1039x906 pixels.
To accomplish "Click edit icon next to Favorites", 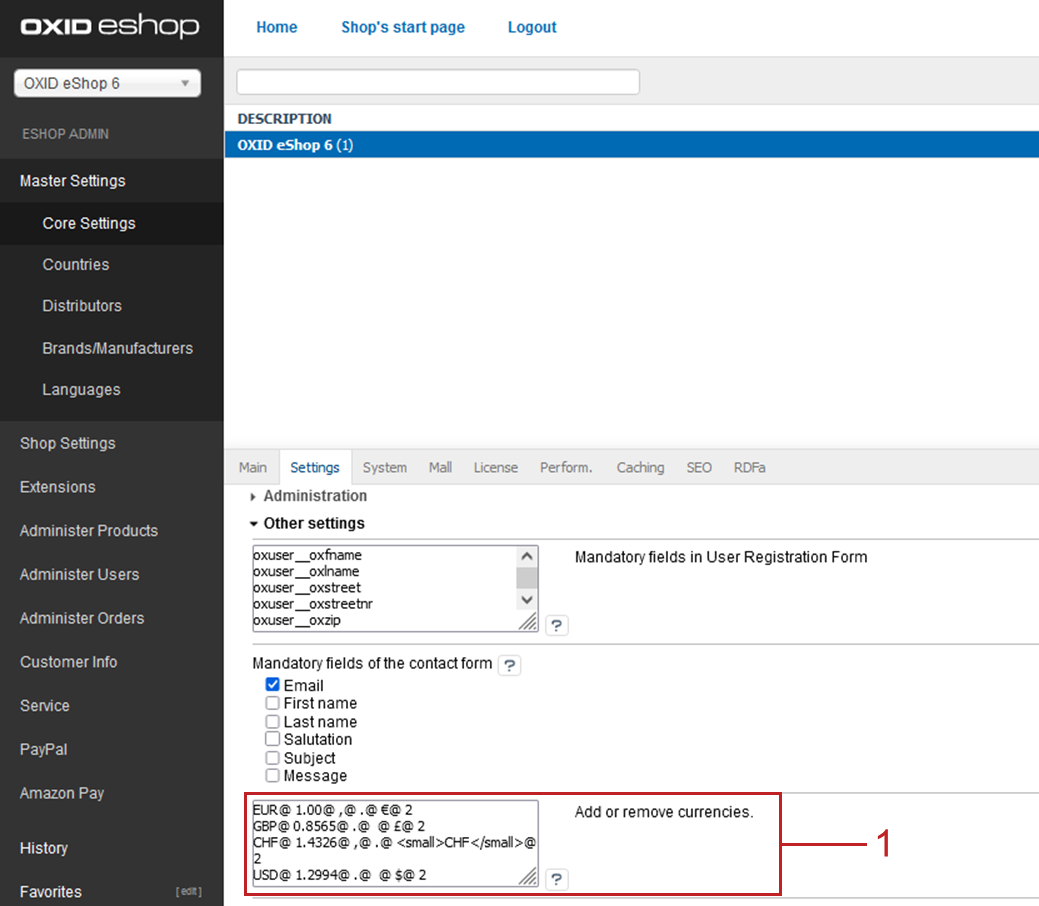I will 188,892.
